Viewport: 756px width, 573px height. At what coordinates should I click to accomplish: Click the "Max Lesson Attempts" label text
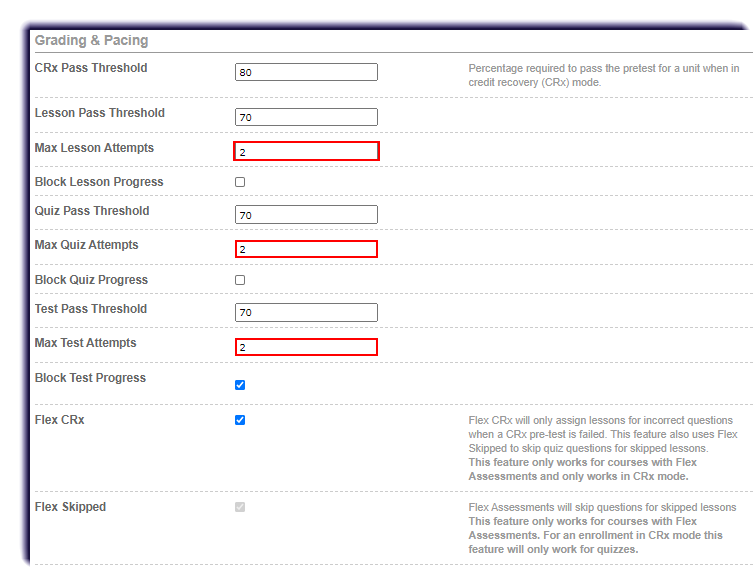pyautogui.click(x=94, y=148)
